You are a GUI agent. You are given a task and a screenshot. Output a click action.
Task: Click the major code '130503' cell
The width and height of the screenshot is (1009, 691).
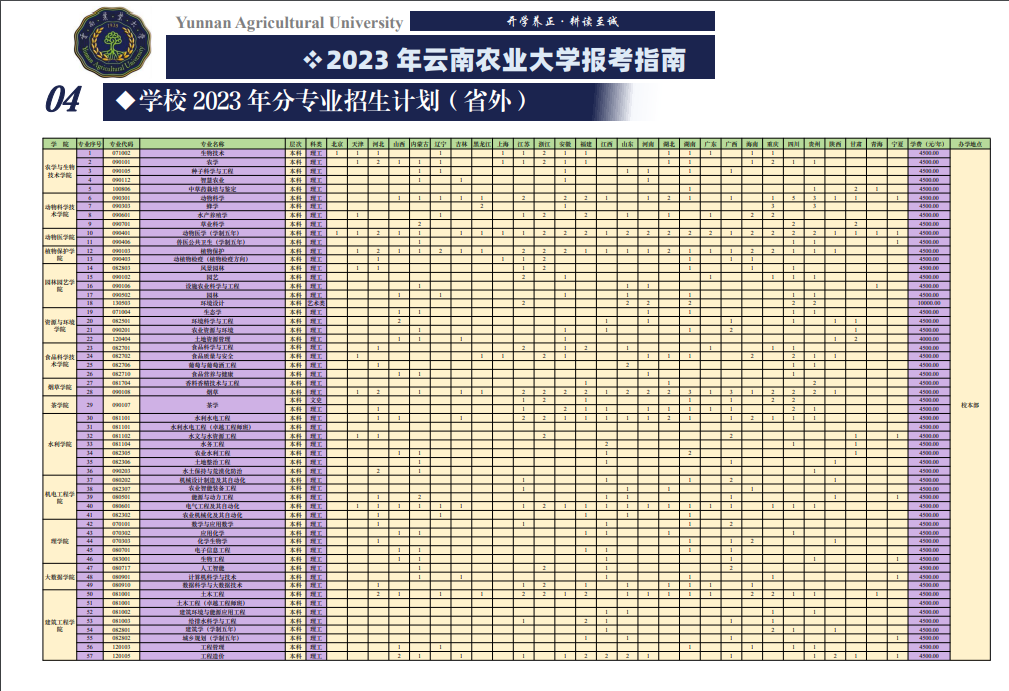[x=121, y=303]
